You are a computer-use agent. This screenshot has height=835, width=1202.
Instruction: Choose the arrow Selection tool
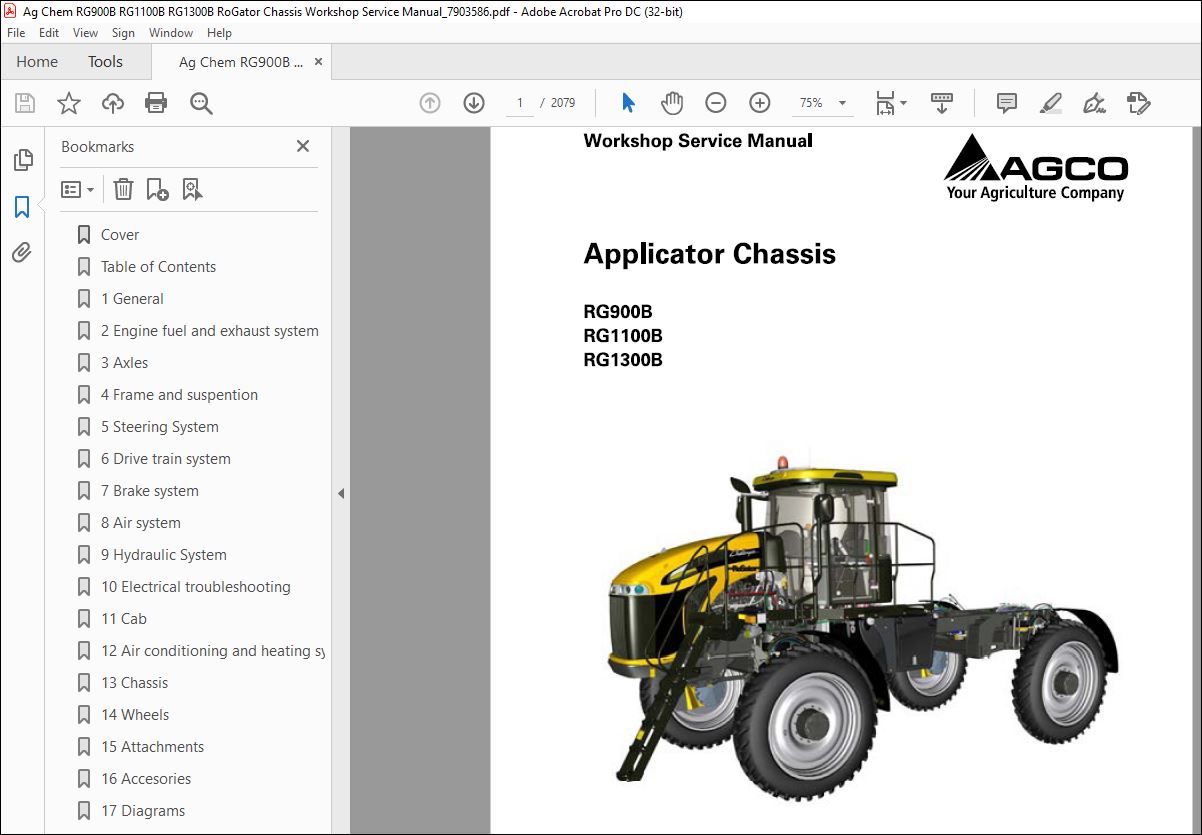(628, 103)
